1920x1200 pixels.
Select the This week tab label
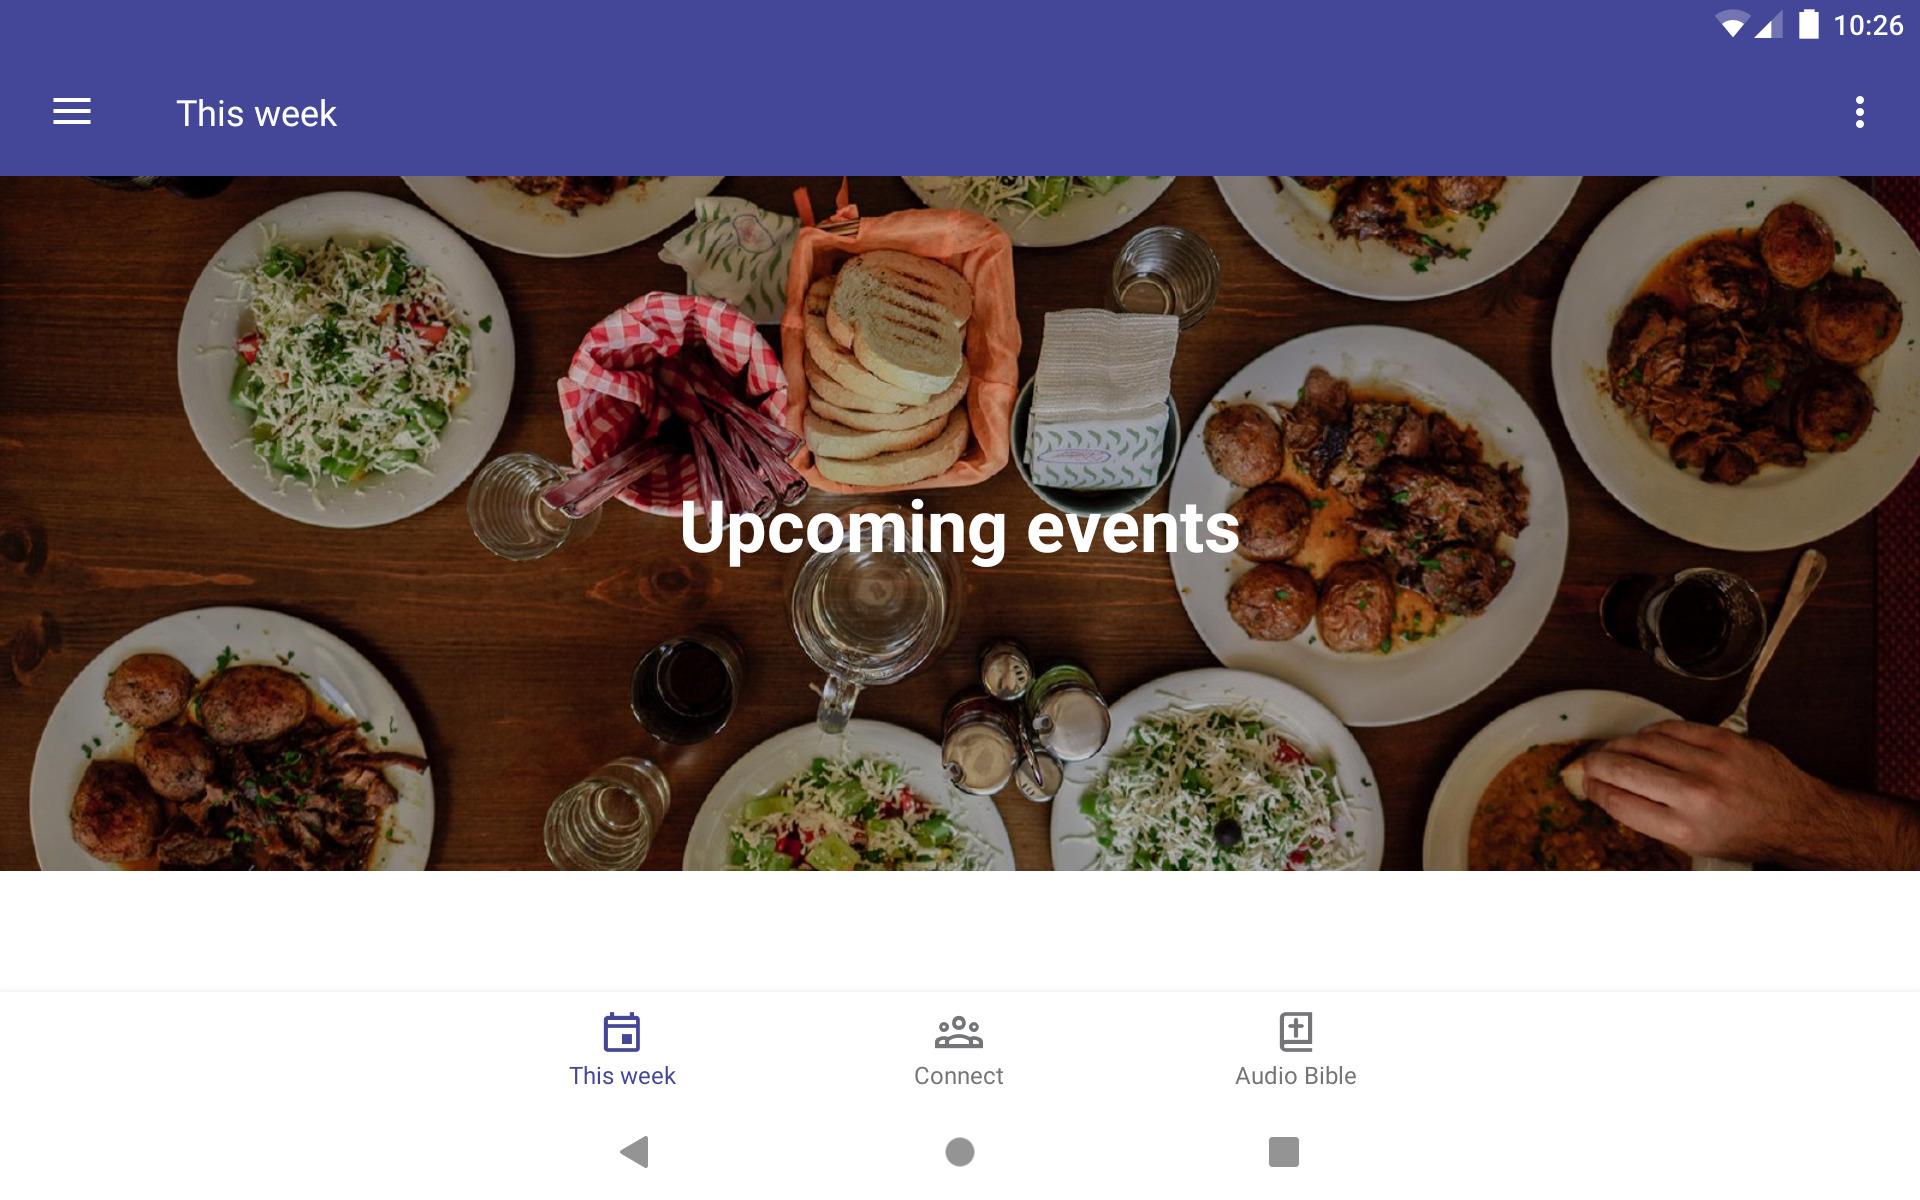coord(622,1076)
